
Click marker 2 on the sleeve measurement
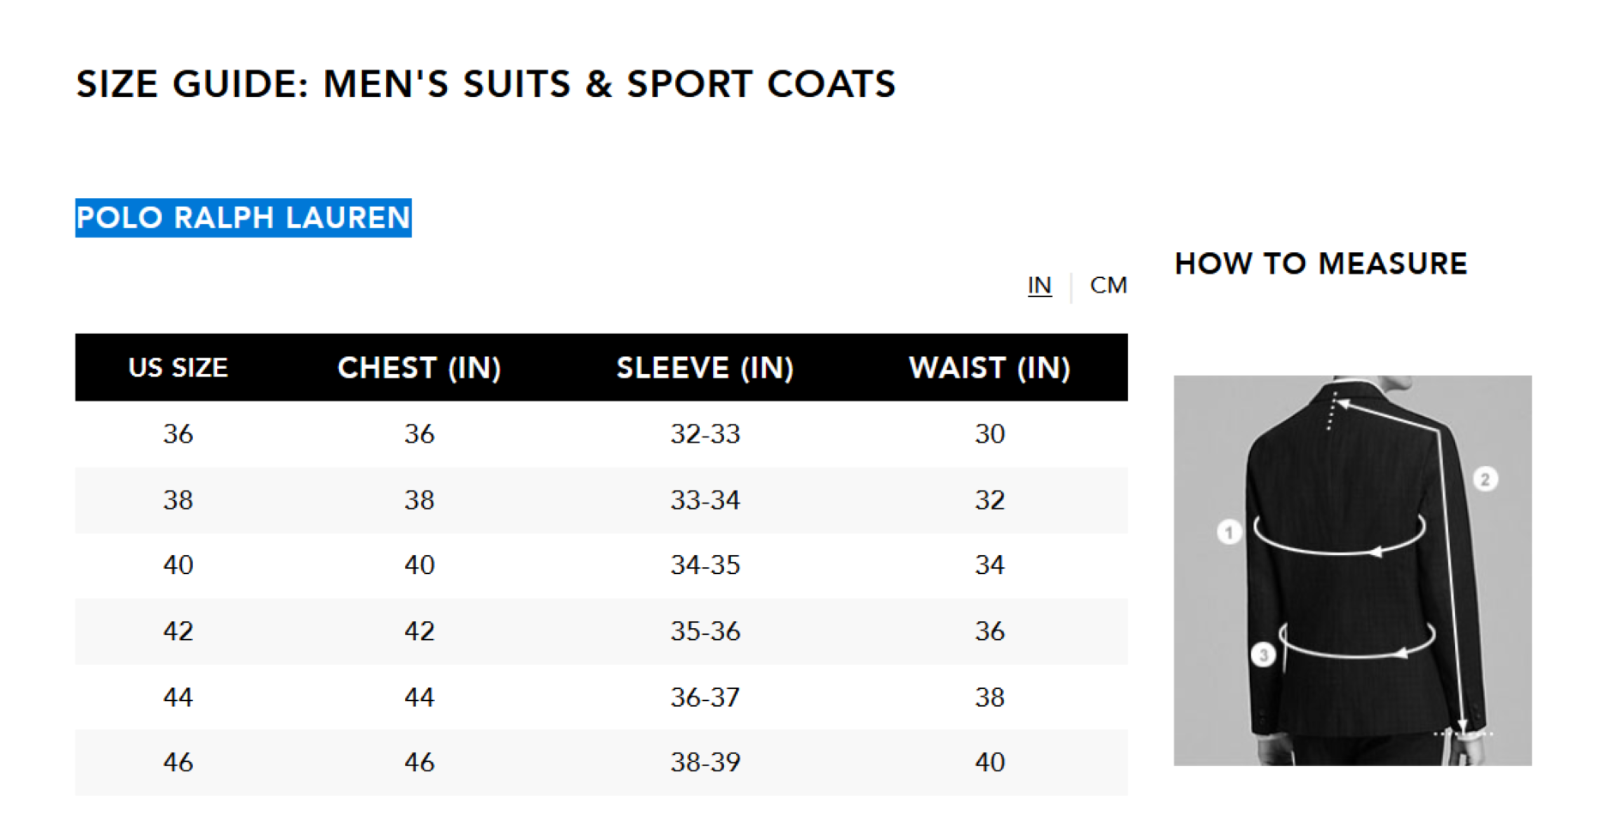(1485, 479)
